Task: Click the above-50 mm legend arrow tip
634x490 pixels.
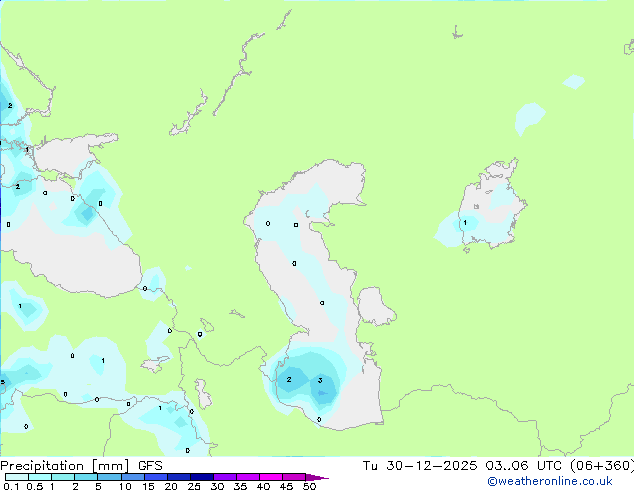Action: tap(317, 477)
